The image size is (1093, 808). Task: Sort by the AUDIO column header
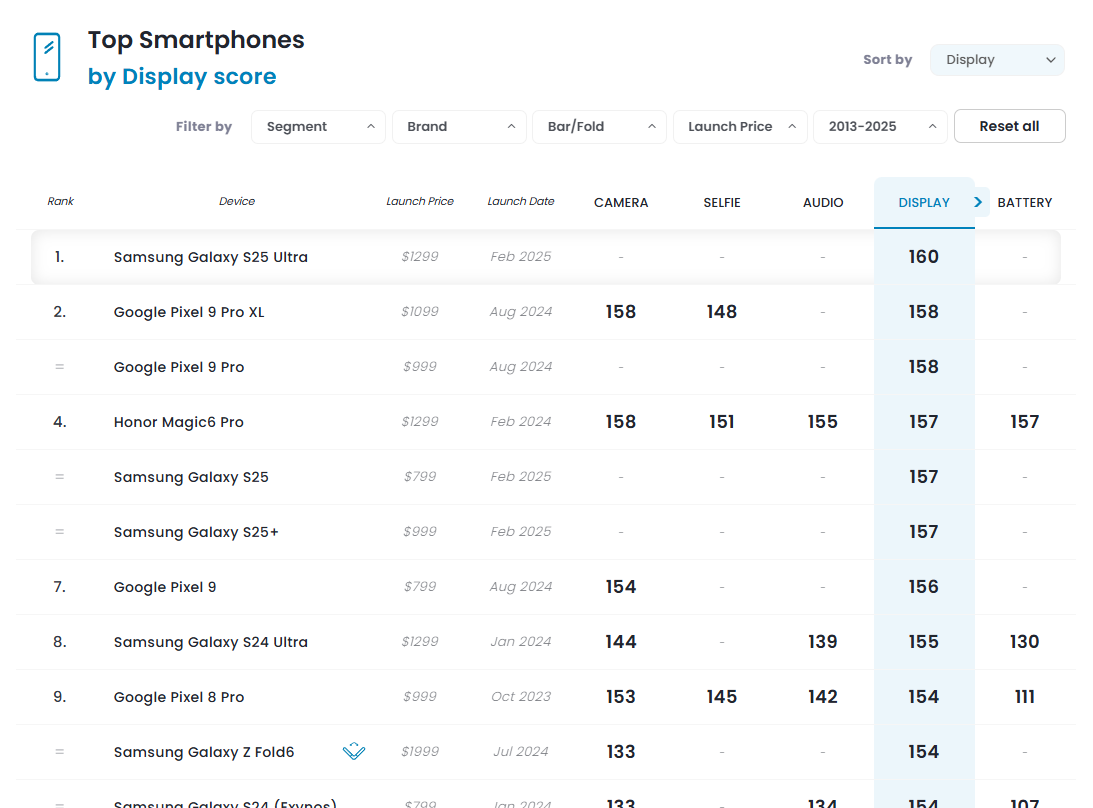[823, 203]
